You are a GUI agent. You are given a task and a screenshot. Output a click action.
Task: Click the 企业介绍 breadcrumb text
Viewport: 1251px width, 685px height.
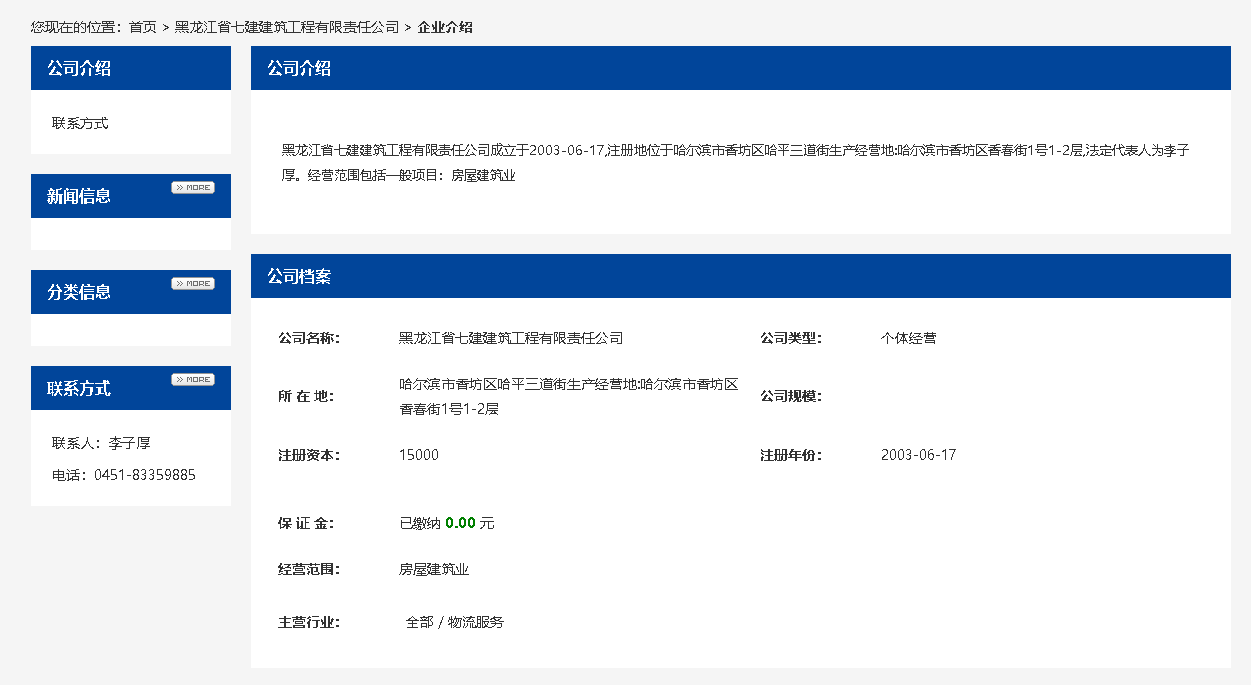pyautogui.click(x=445, y=27)
